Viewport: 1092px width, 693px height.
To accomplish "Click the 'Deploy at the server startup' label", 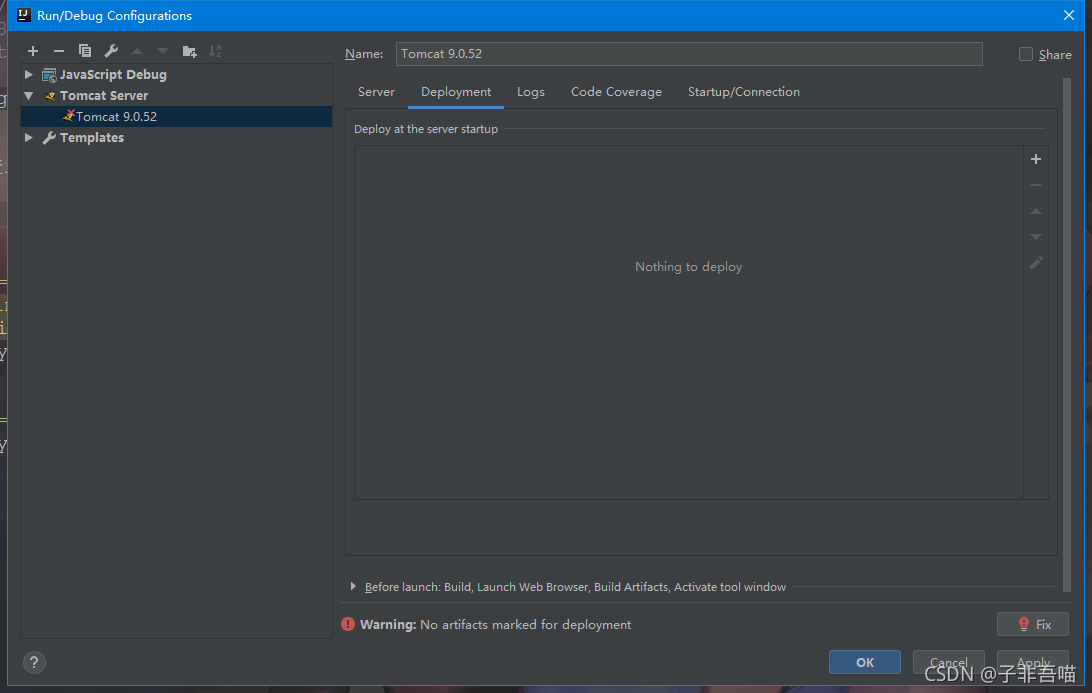I will pyautogui.click(x=426, y=129).
